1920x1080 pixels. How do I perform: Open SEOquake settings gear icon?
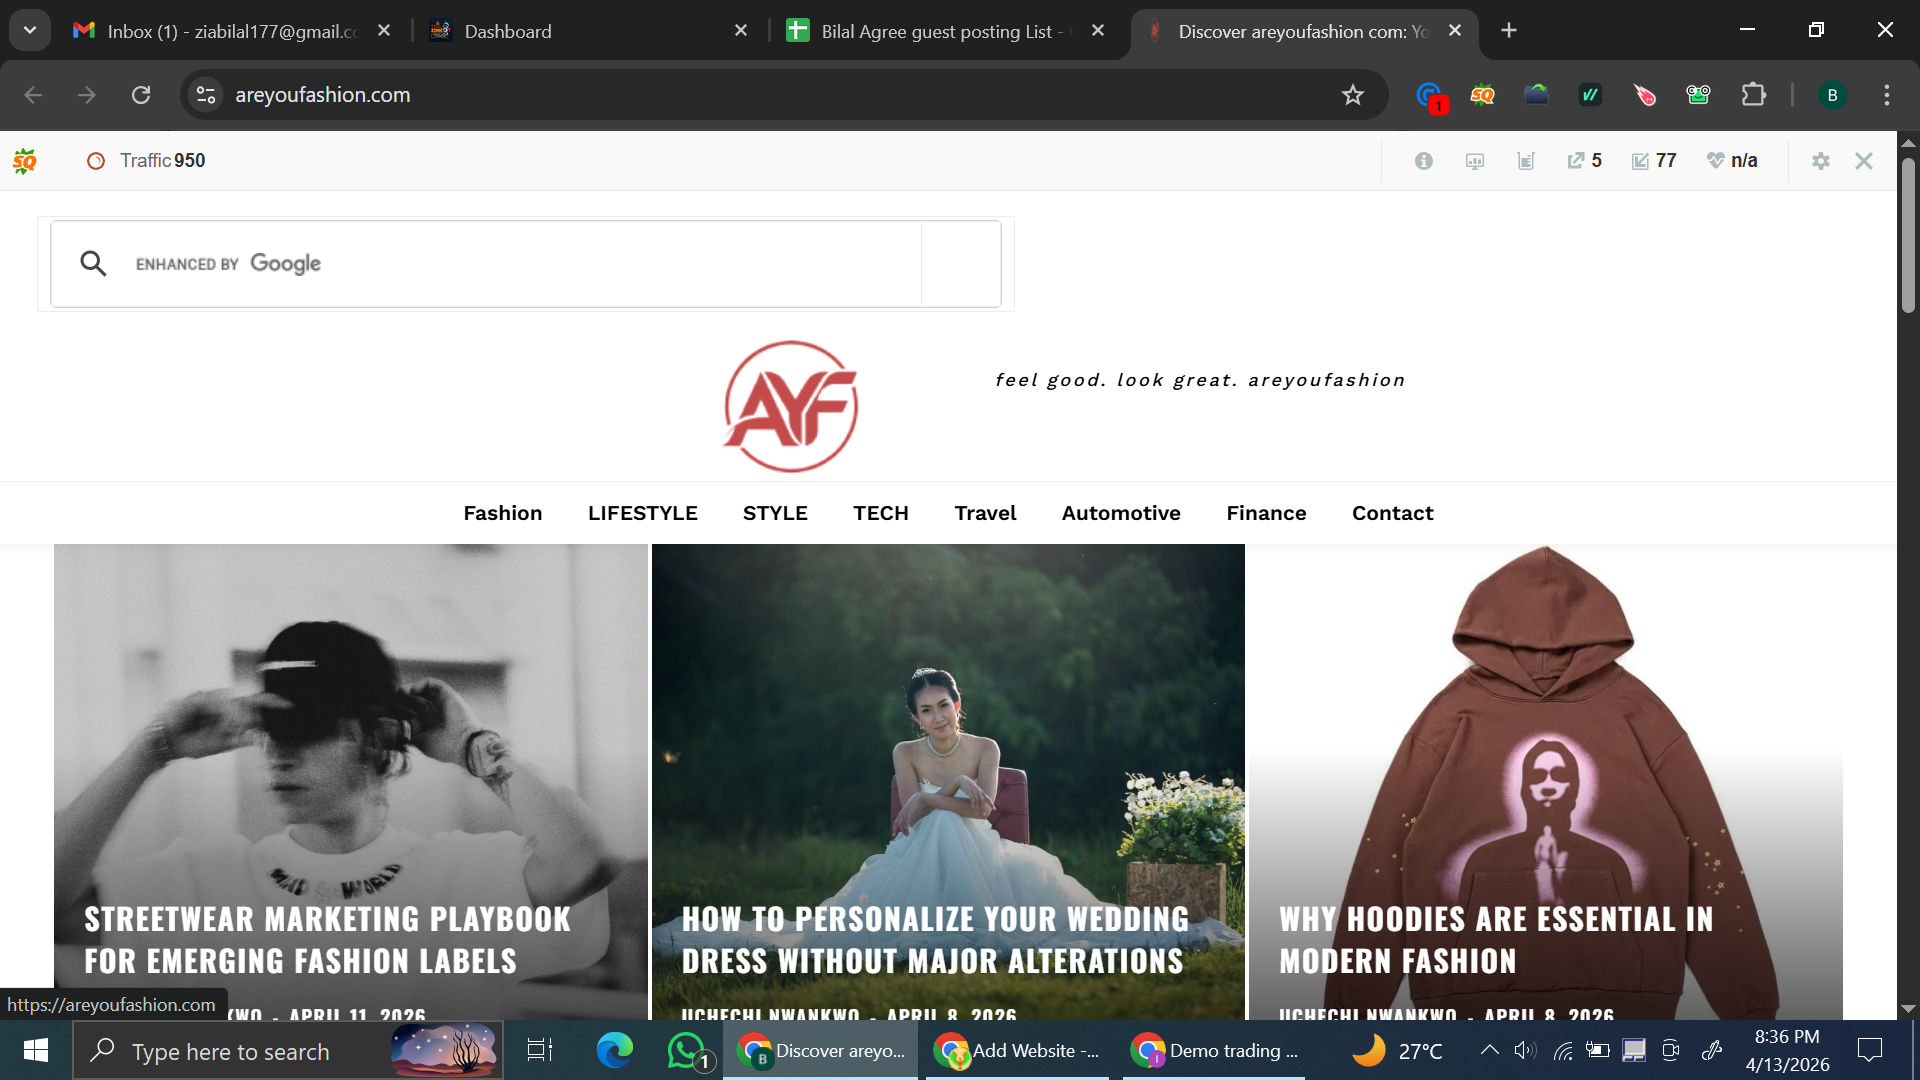(1821, 161)
